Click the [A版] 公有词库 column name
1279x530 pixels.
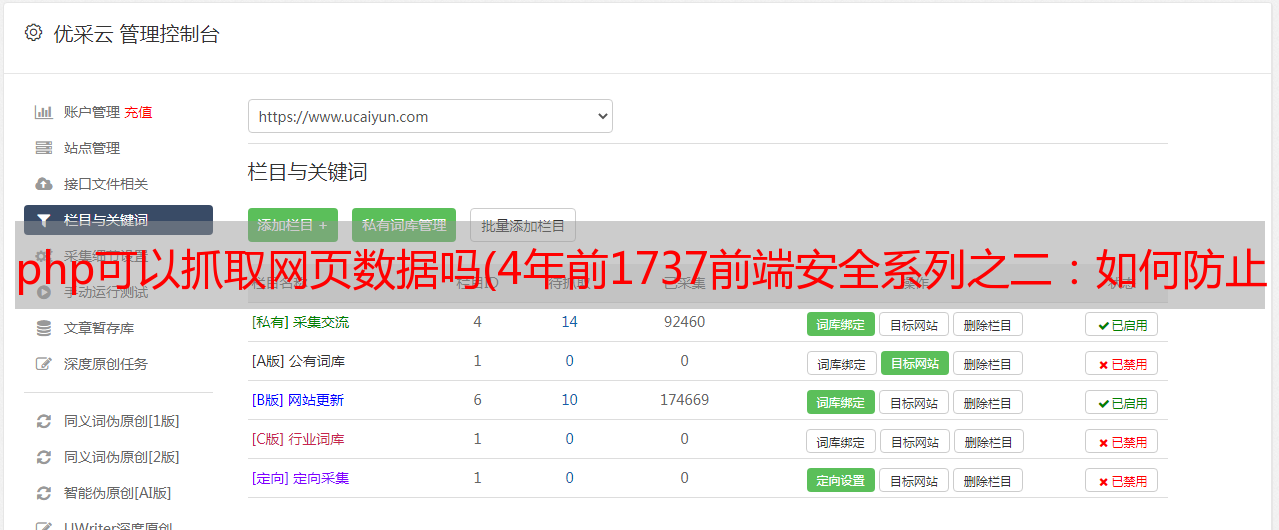tap(298, 361)
